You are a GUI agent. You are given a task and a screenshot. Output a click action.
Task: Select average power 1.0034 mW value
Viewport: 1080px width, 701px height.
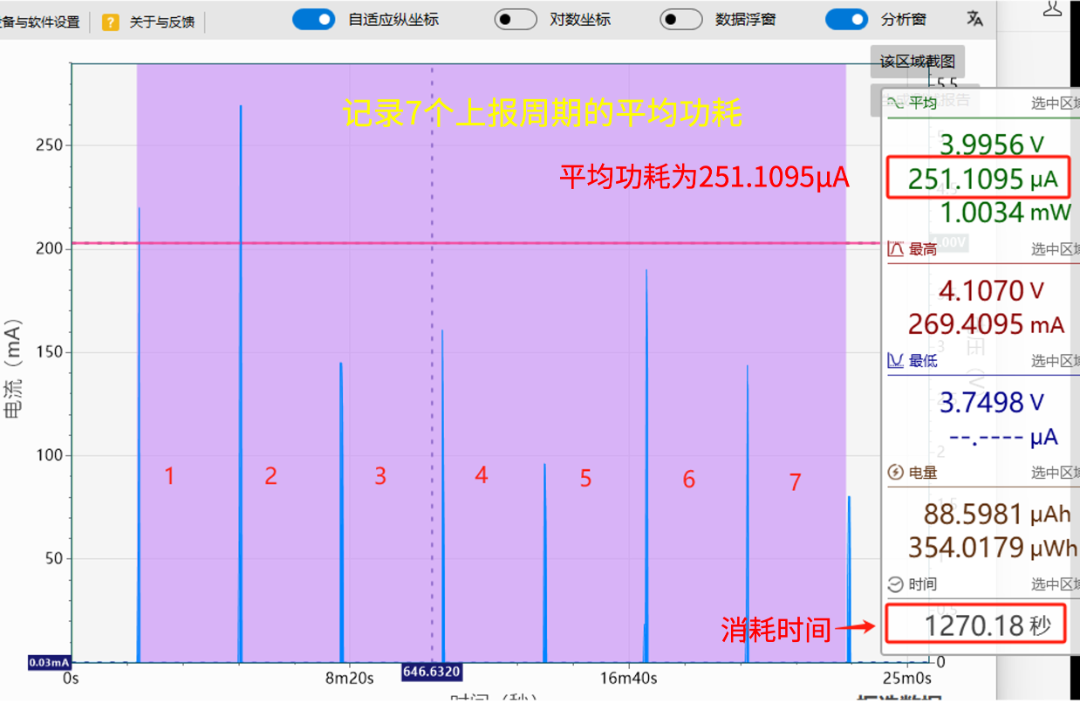click(x=1005, y=212)
